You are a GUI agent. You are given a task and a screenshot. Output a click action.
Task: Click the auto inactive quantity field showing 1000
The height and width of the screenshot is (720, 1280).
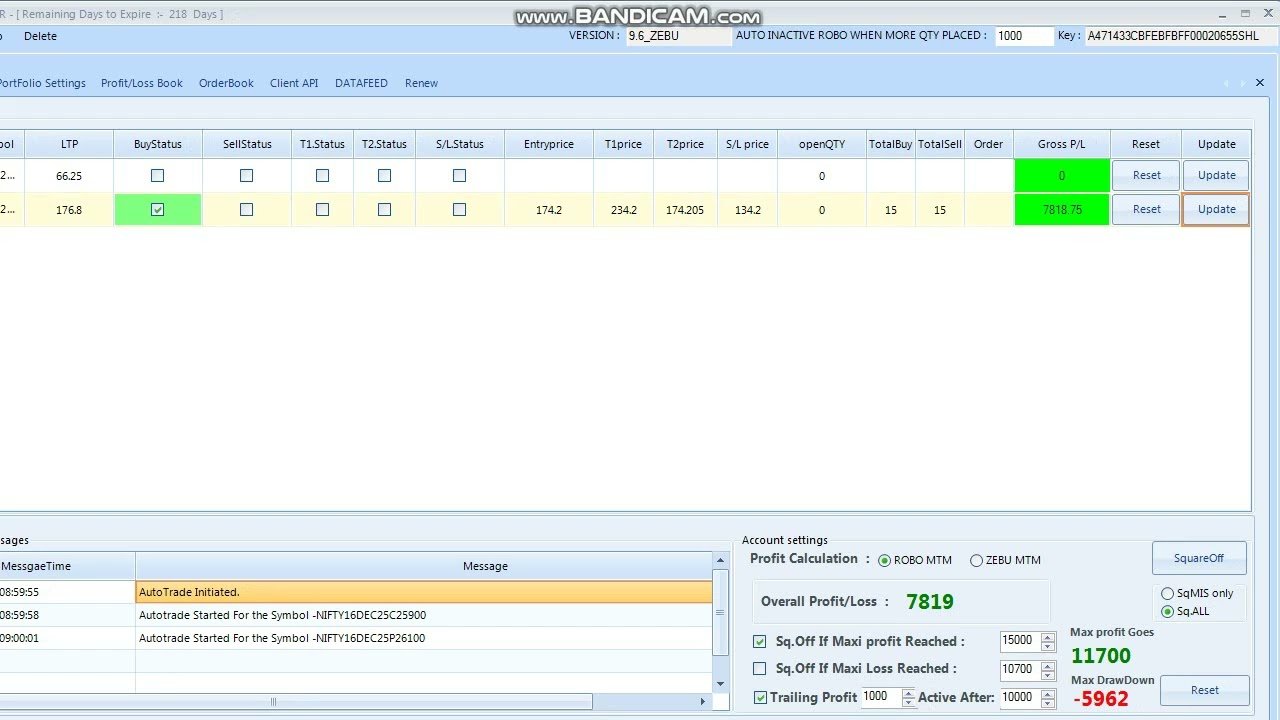[1024, 36]
